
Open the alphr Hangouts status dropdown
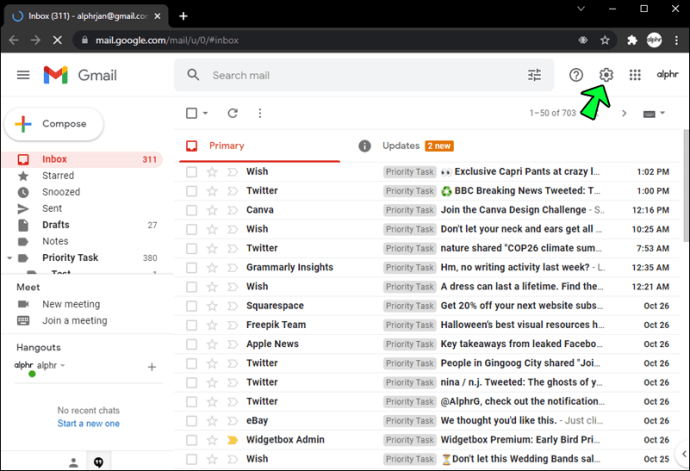(x=62, y=365)
